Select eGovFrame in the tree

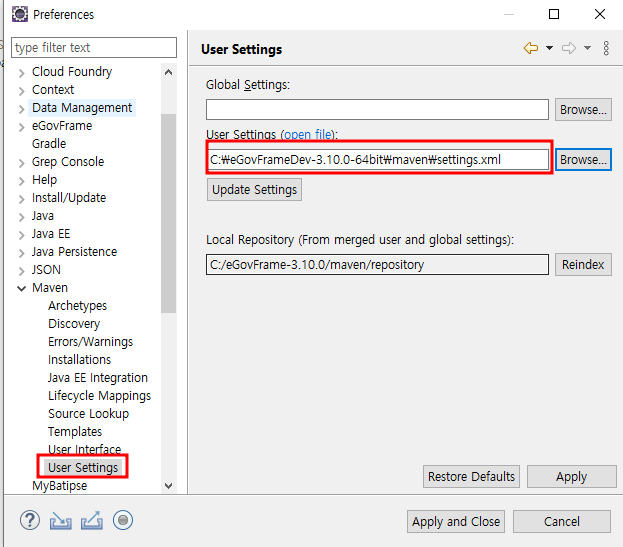[62, 126]
